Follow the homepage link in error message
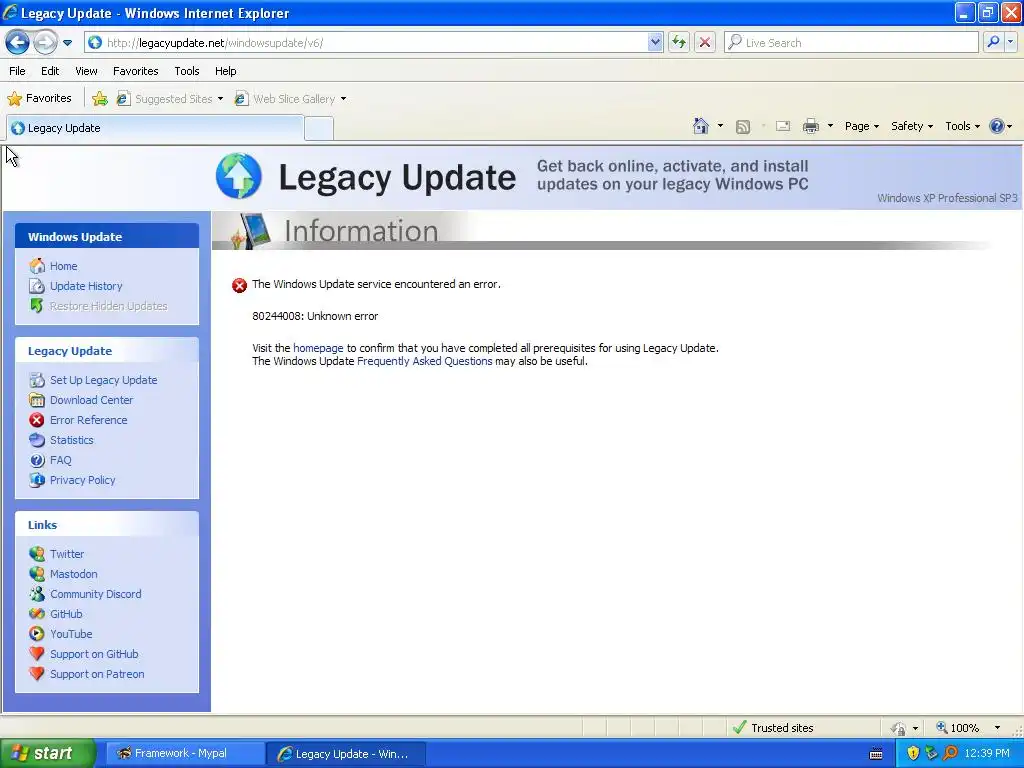1024x768 pixels. point(318,348)
